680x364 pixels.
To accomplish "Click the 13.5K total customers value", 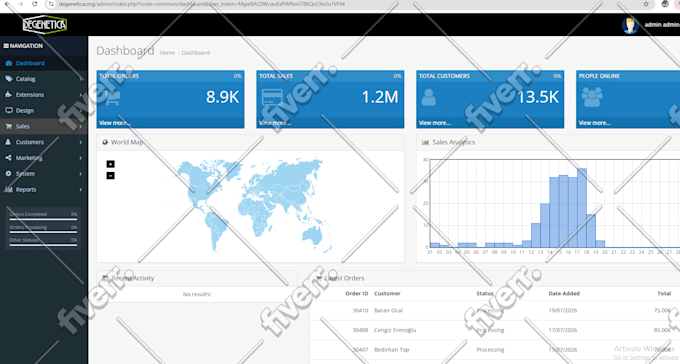I will pos(538,97).
